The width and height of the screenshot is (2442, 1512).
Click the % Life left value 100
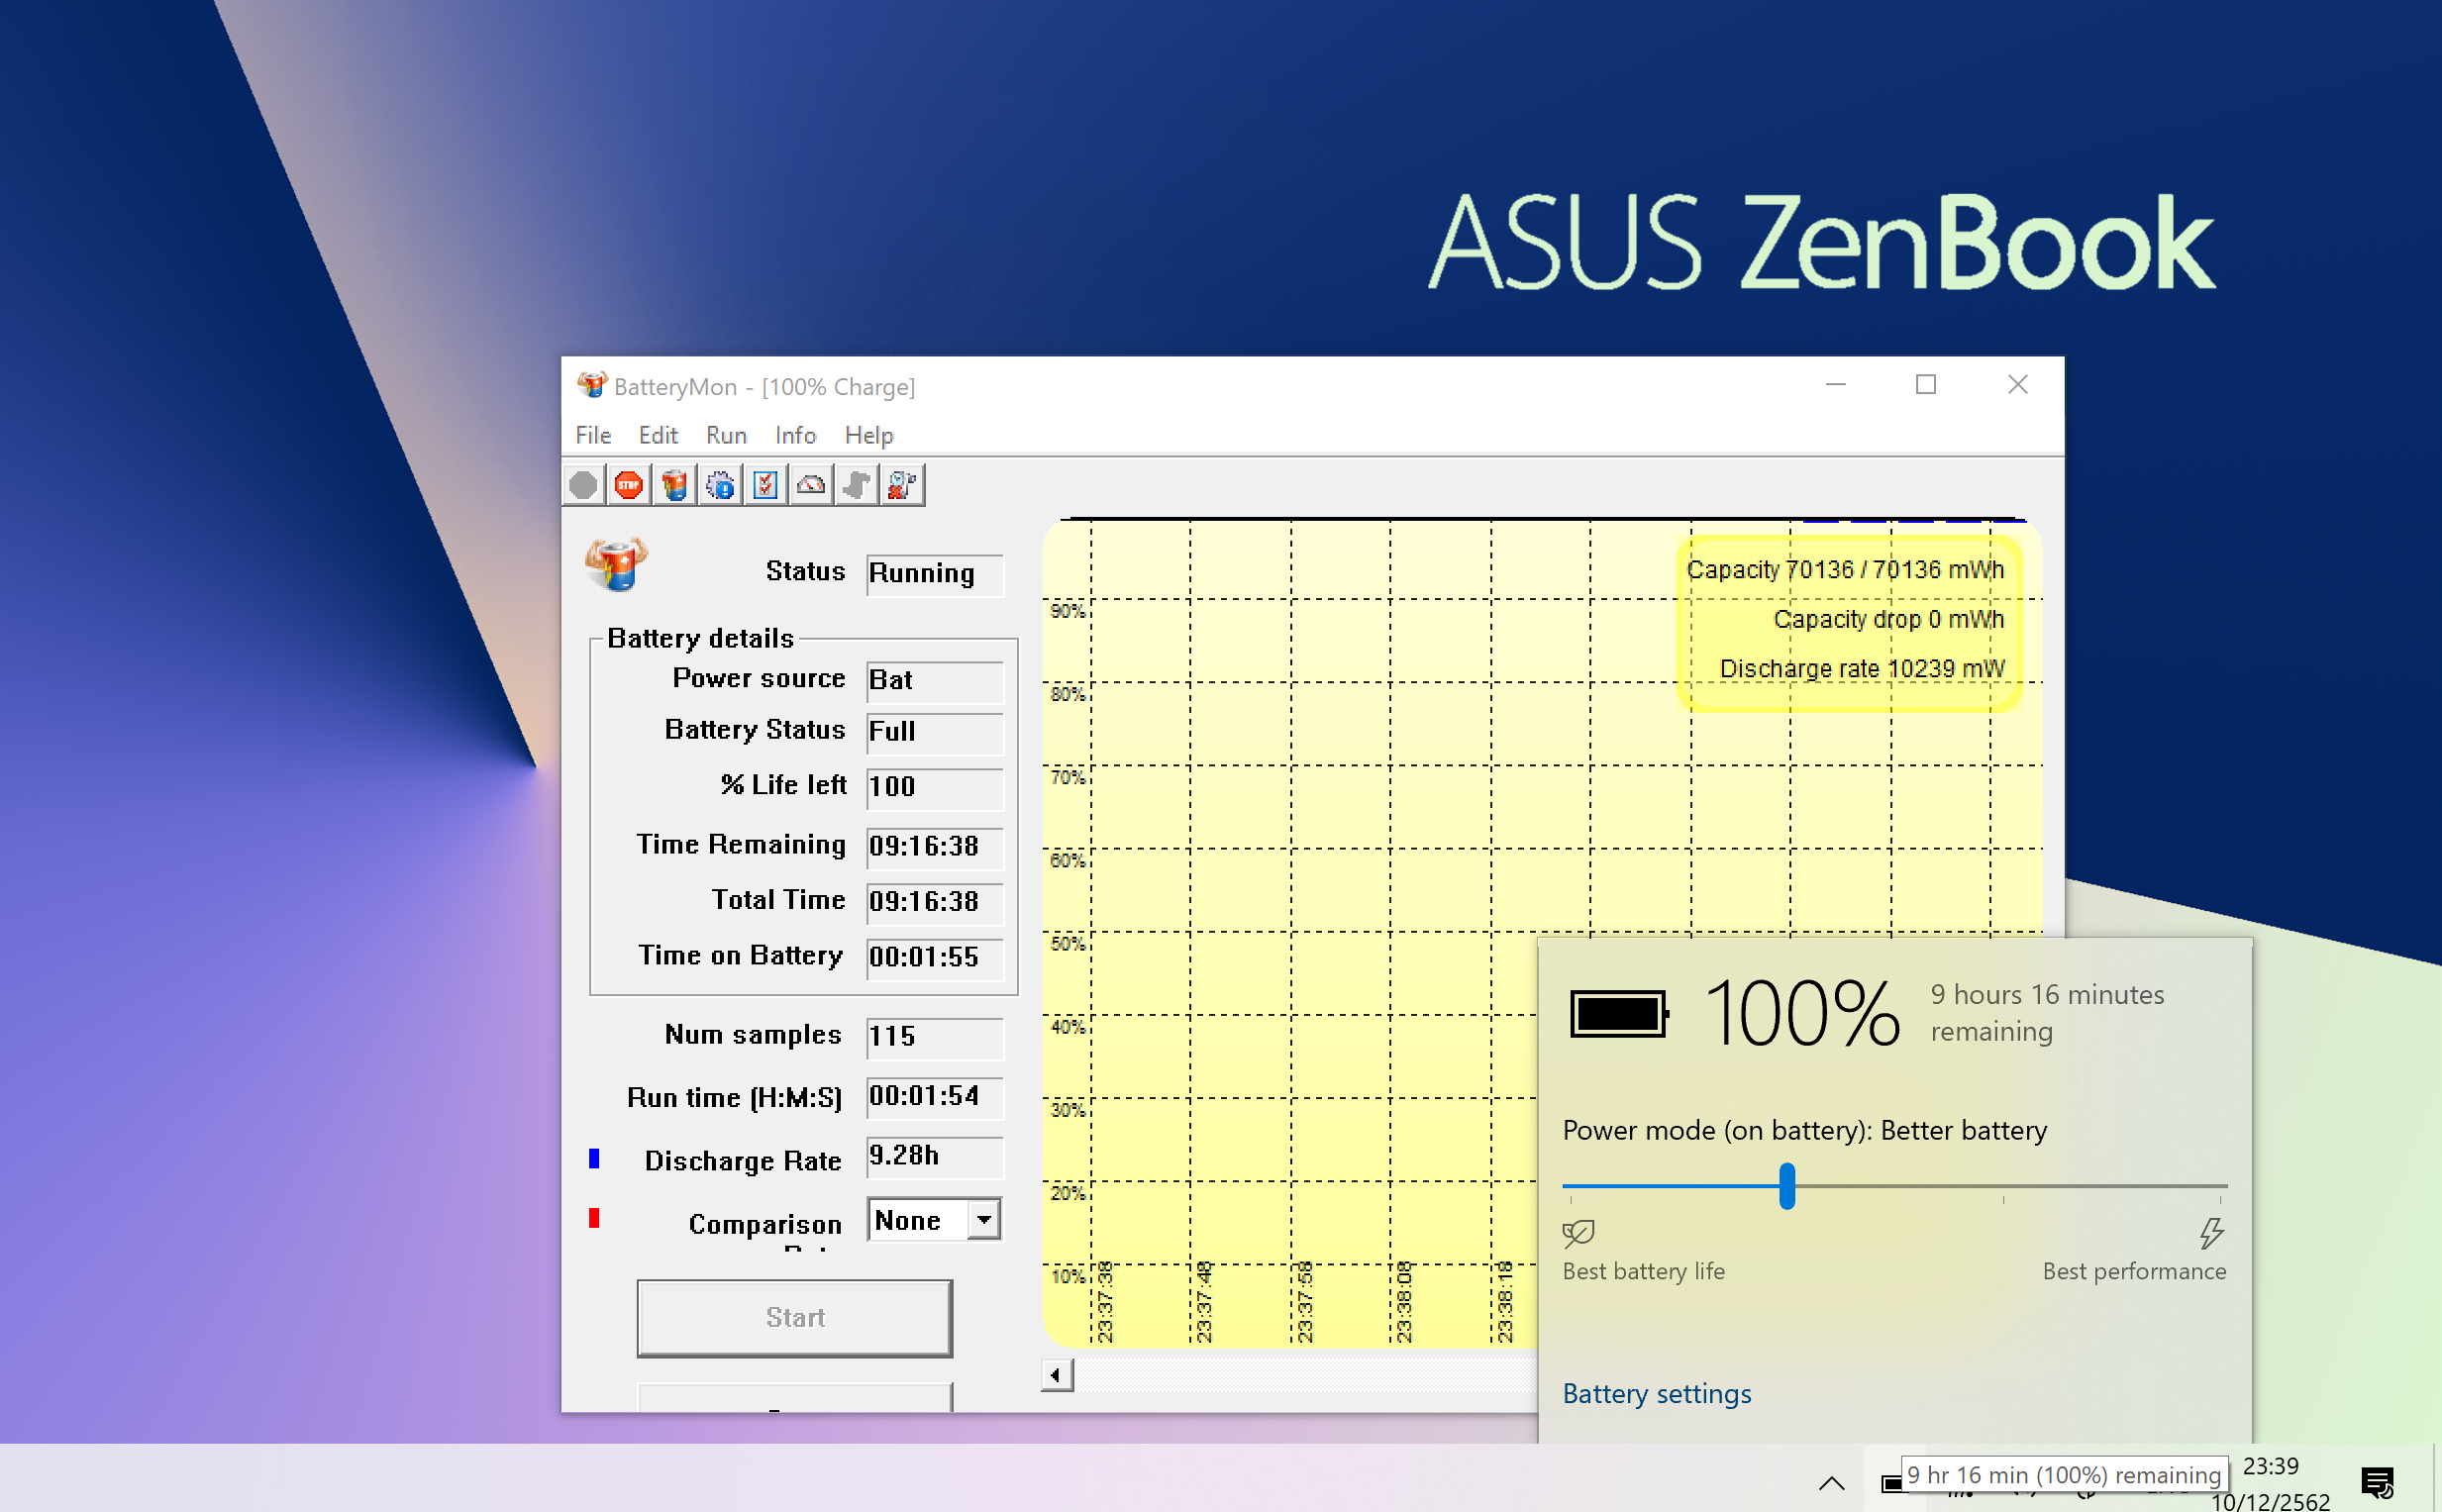934,787
